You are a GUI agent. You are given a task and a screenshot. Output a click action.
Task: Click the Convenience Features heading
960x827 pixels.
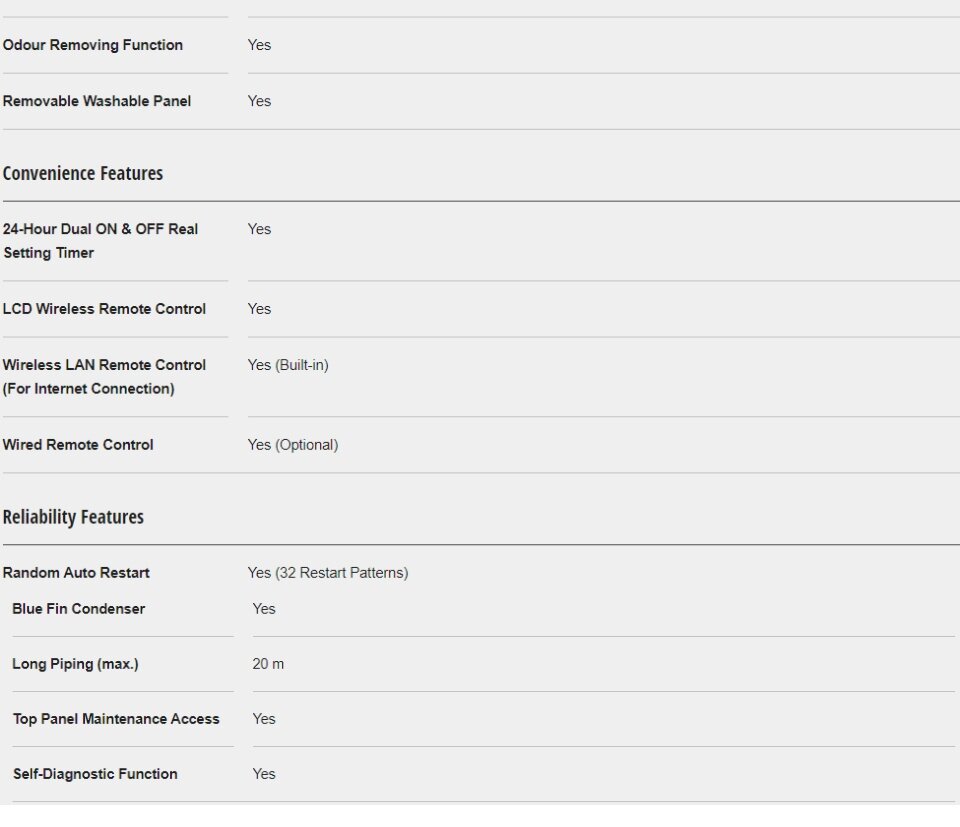(x=83, y=173)
